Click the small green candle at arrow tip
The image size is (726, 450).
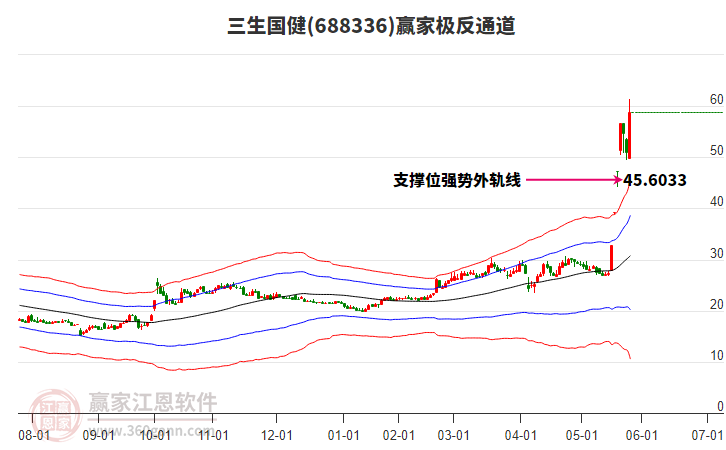[x=617, y=178]
